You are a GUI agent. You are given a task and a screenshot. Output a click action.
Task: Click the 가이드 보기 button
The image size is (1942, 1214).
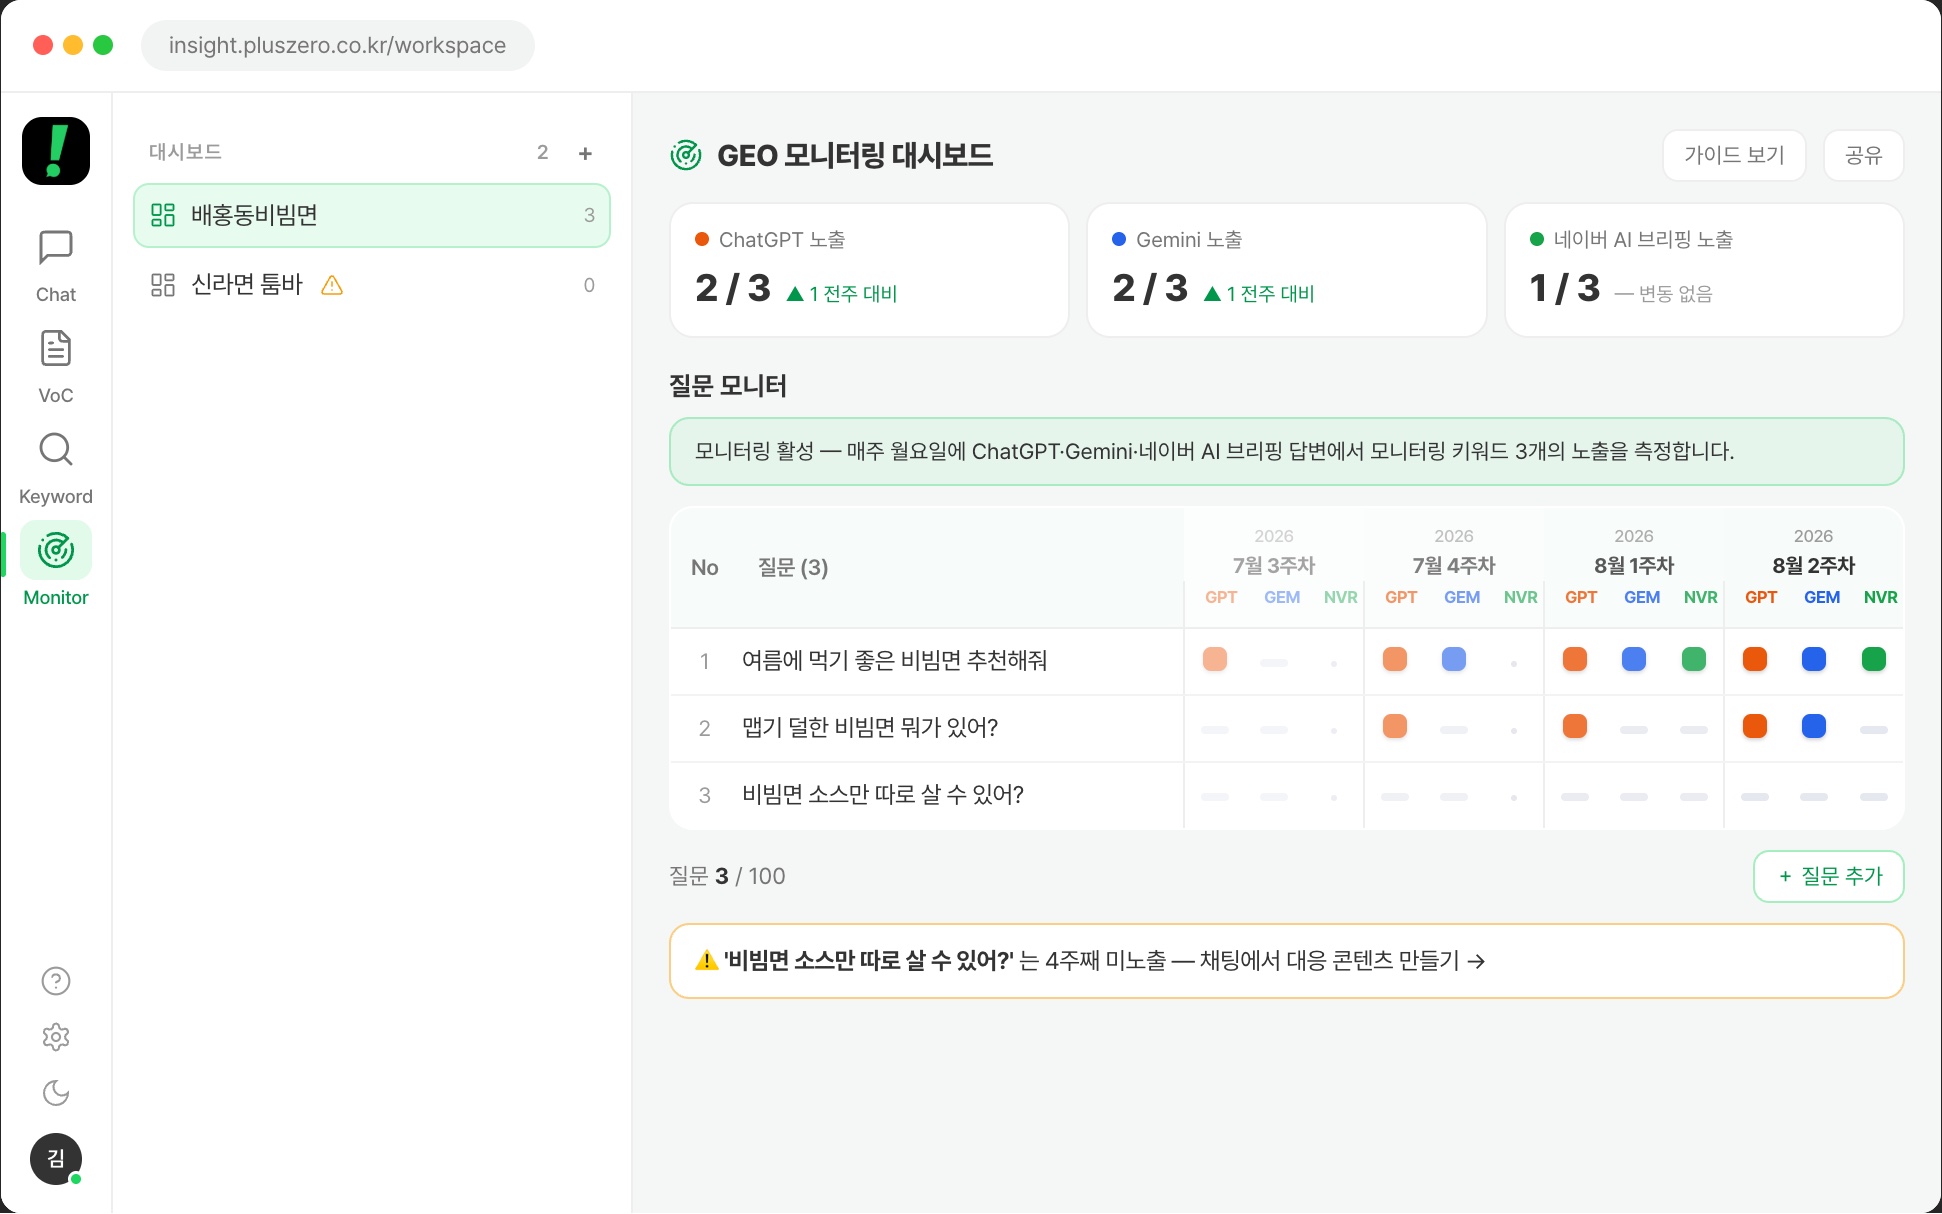(1734, 155)
